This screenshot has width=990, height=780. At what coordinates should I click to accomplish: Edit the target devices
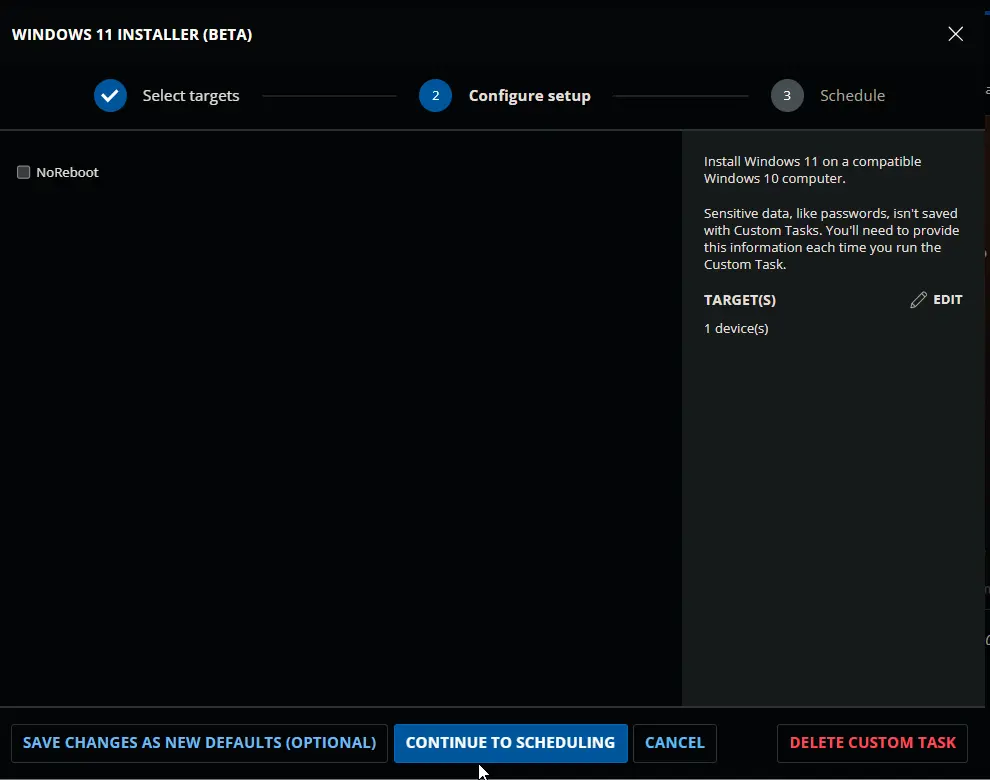click(936, 300)
